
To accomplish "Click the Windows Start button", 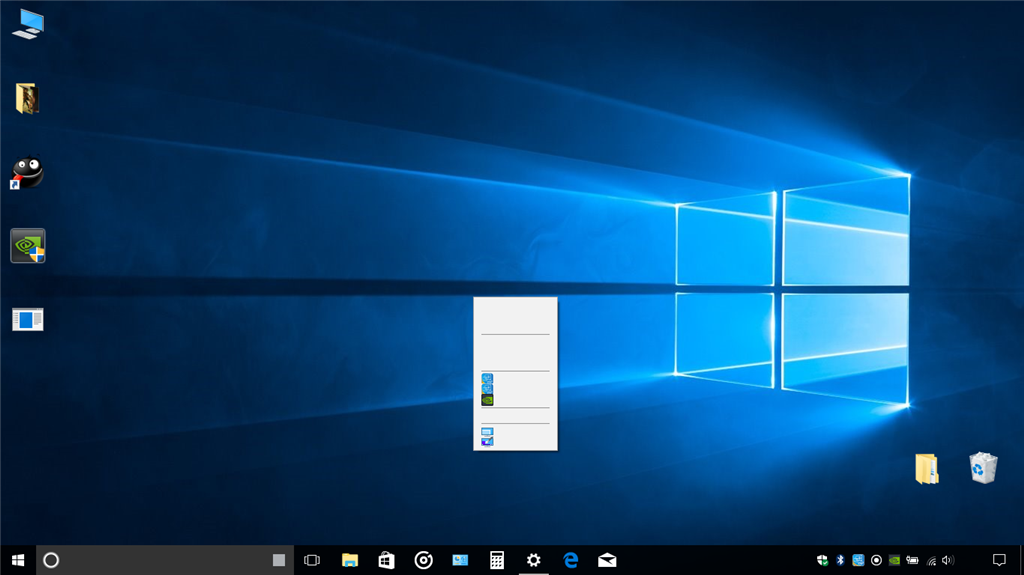I will [x=18, y=560].
